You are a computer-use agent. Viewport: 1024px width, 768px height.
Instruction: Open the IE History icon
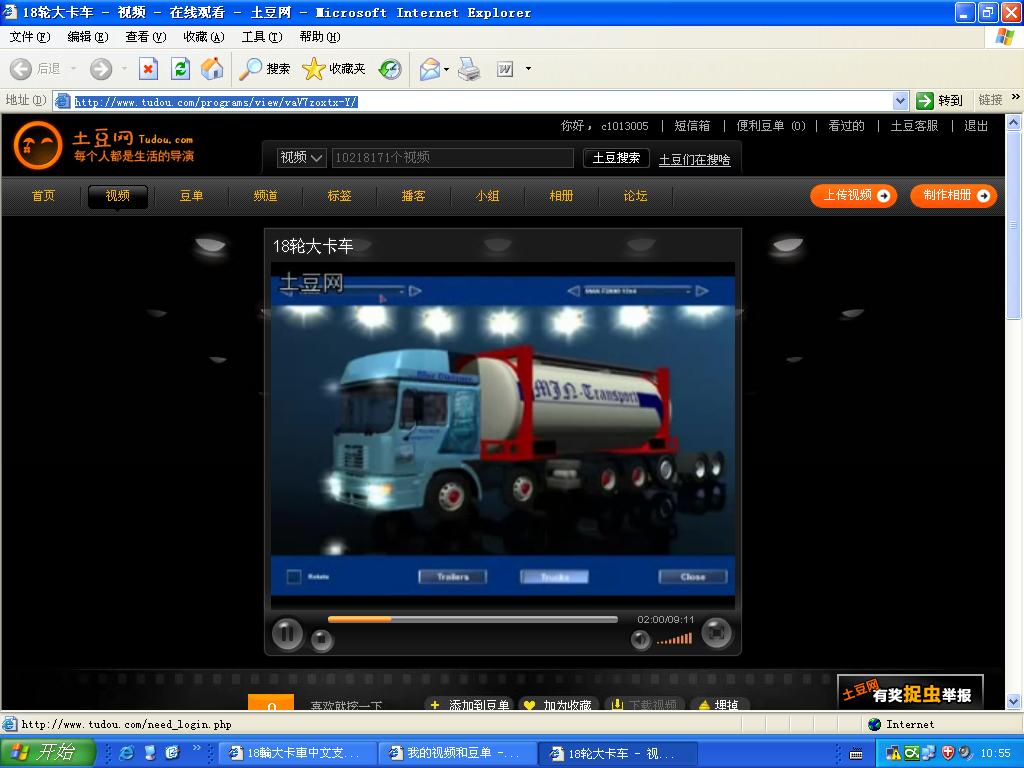click(x=391, y=69)
